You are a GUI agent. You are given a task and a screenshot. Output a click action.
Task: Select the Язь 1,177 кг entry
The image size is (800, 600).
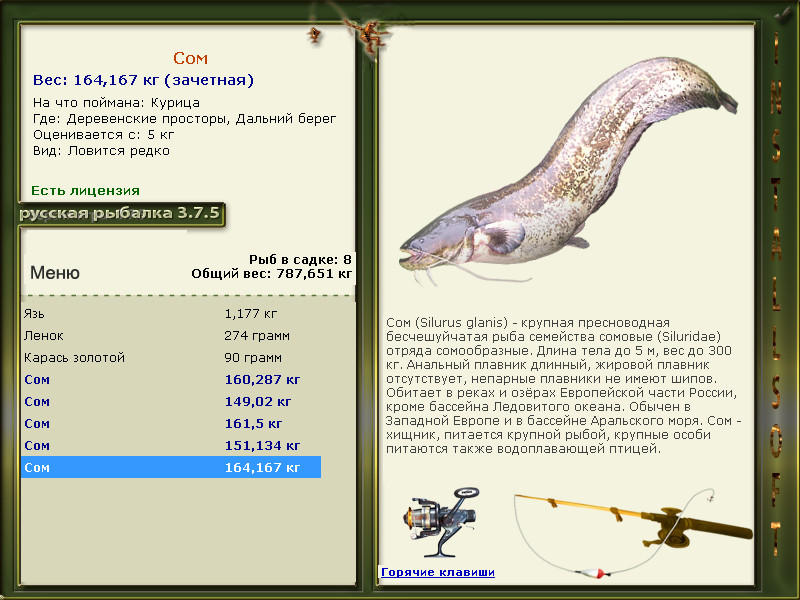point(171,313)
